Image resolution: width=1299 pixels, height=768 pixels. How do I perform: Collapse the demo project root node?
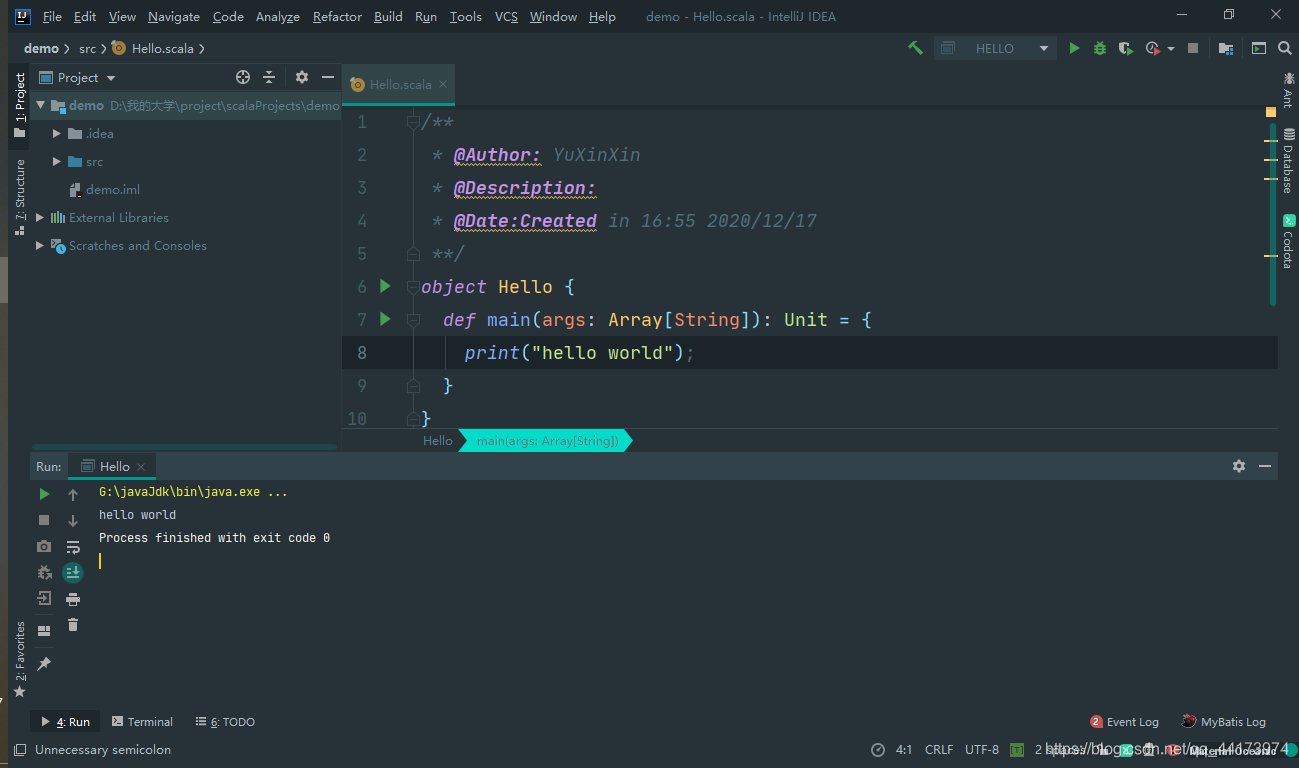point(40,105)
